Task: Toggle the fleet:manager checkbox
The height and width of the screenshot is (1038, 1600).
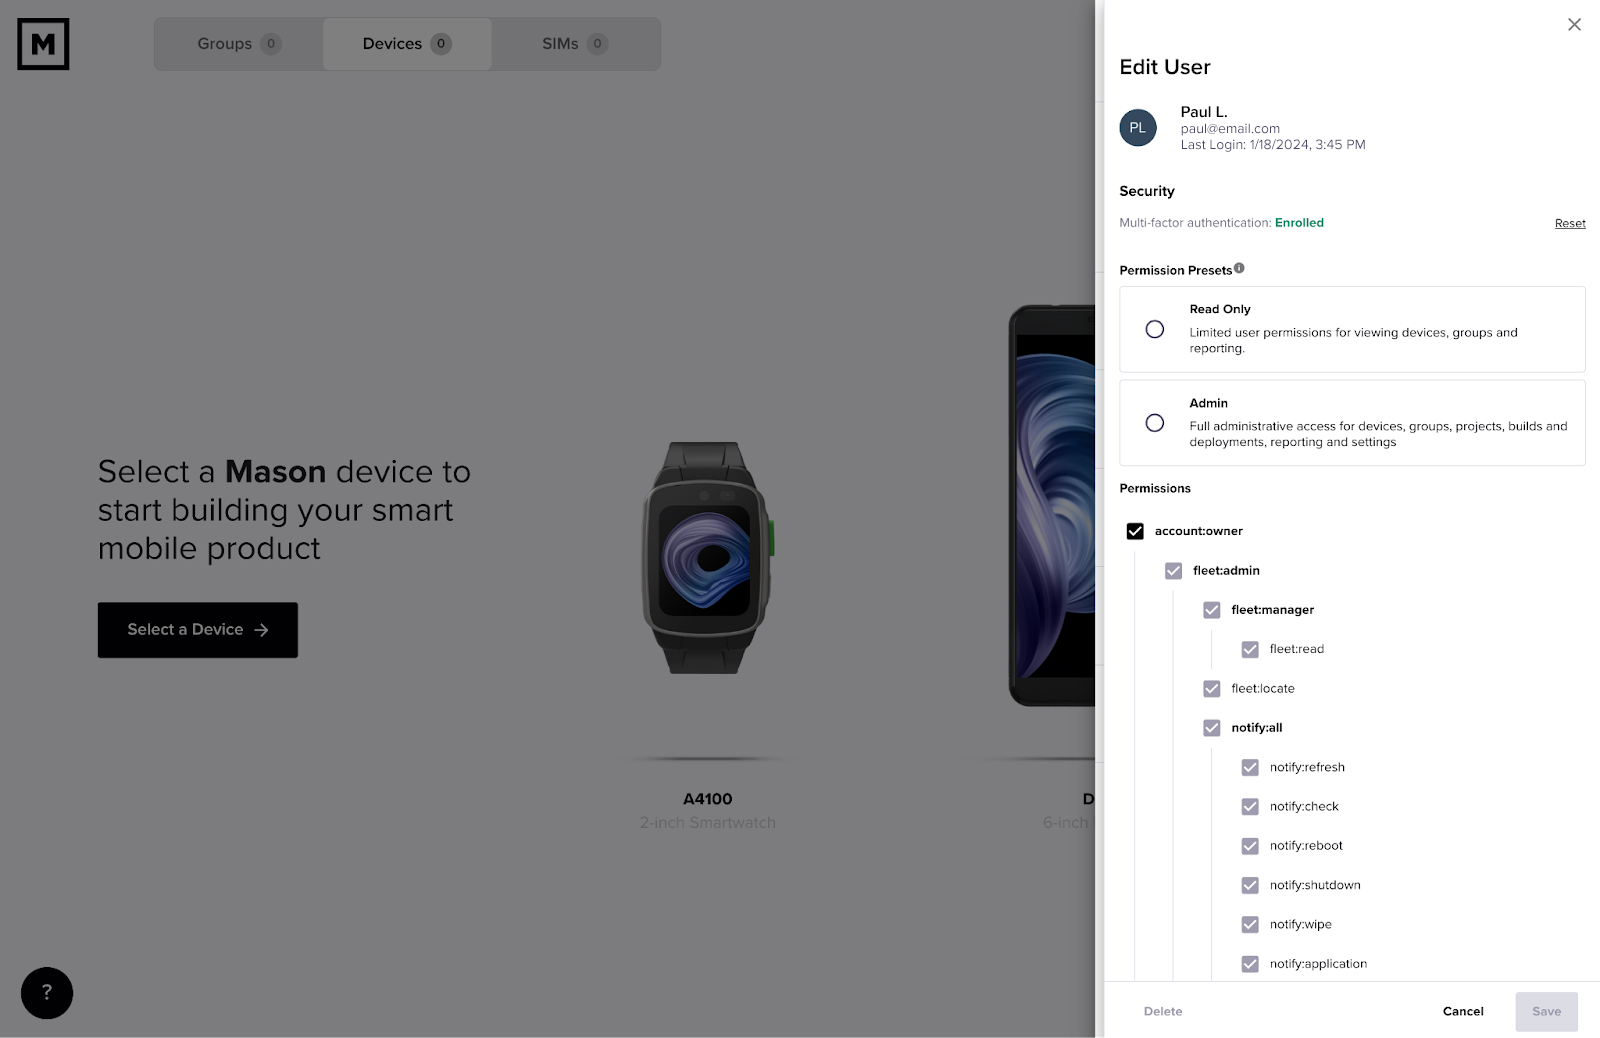Action: click(1212, 610)
